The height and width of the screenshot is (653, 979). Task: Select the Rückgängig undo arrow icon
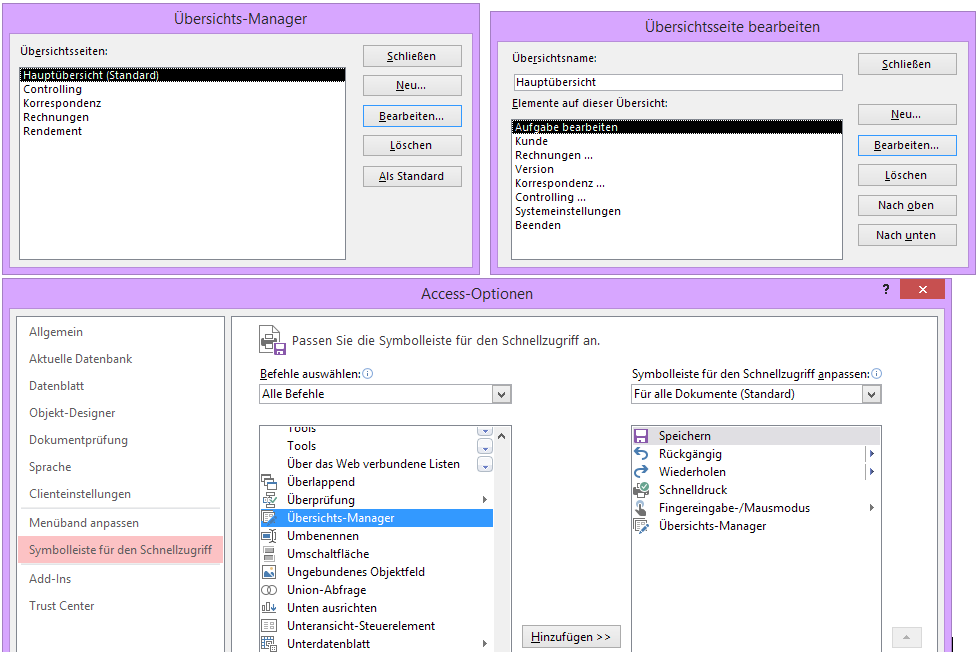(x=641, y=454)
